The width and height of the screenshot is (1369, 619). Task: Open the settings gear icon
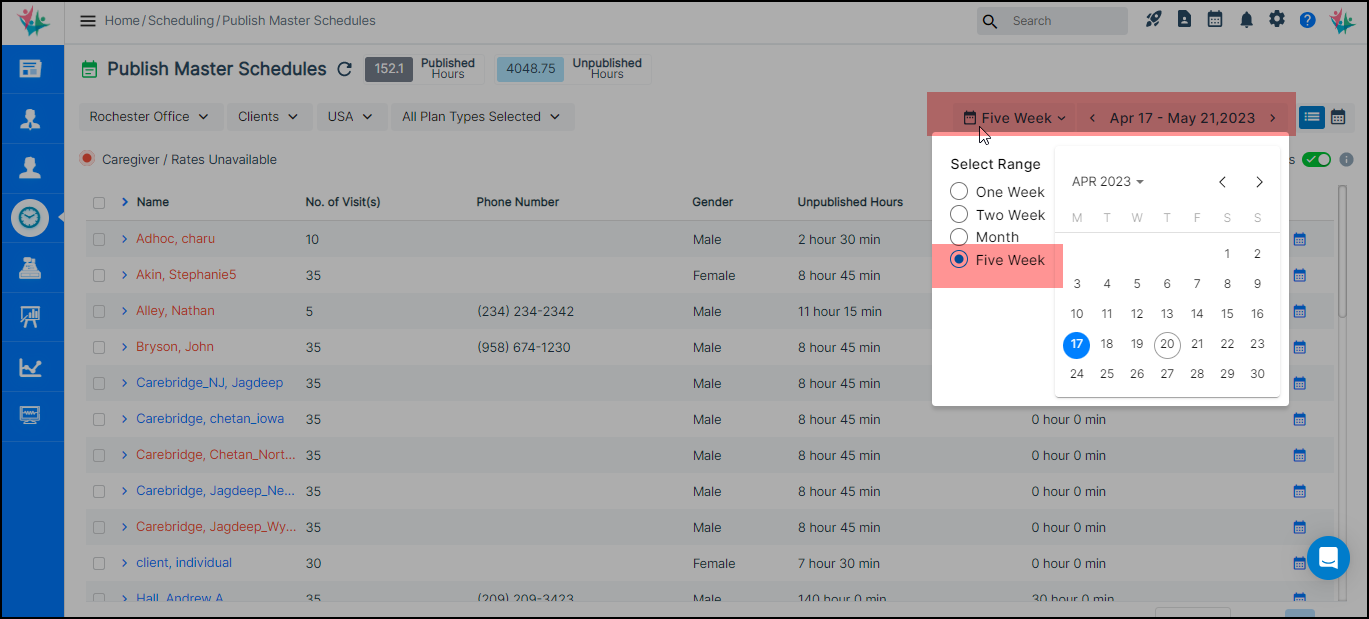1277,20
